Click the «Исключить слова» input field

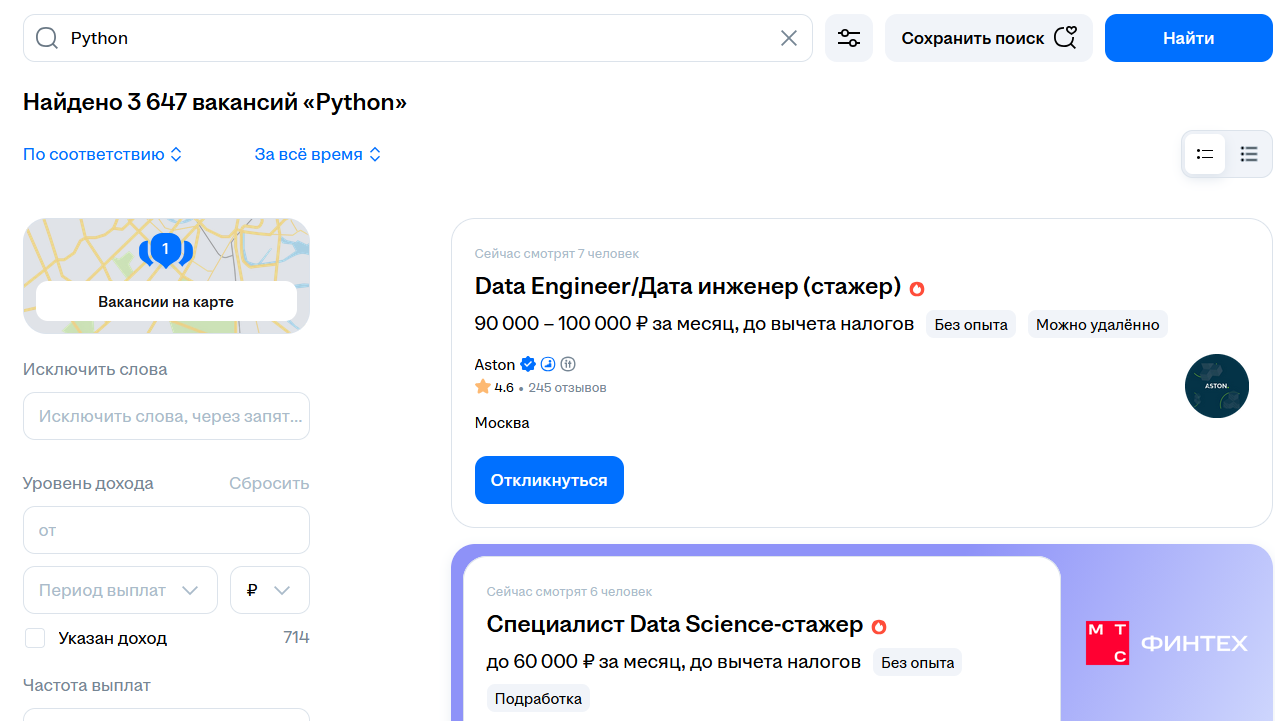pyautogui.click(x=166, y=416)
